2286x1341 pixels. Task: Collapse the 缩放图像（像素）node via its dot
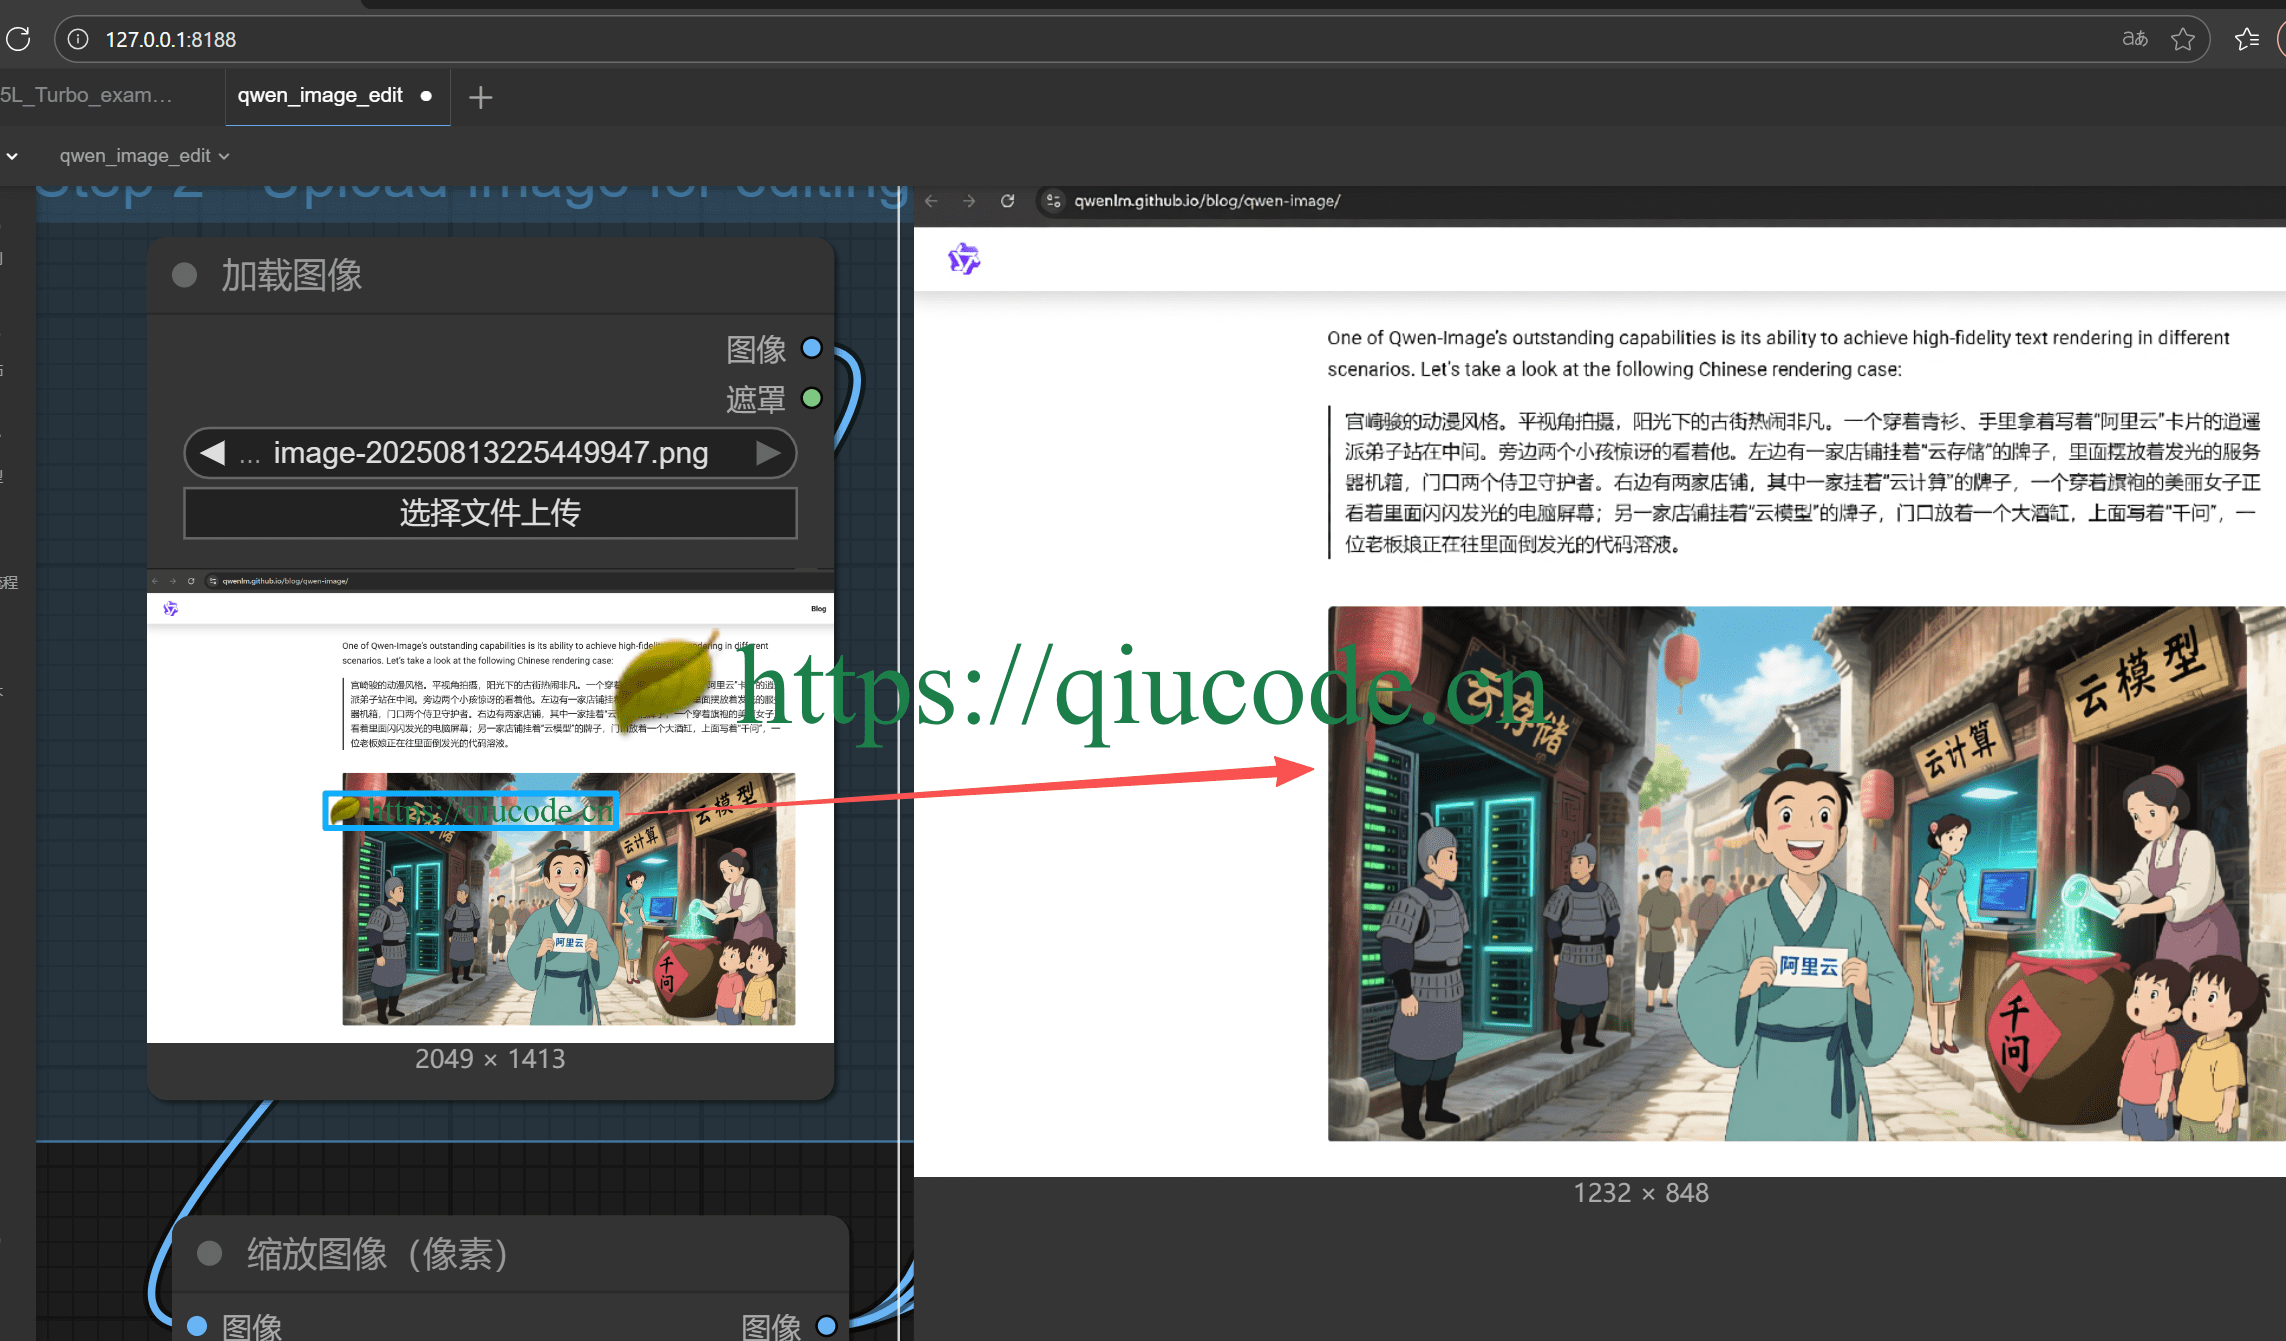click(209, 1253)
